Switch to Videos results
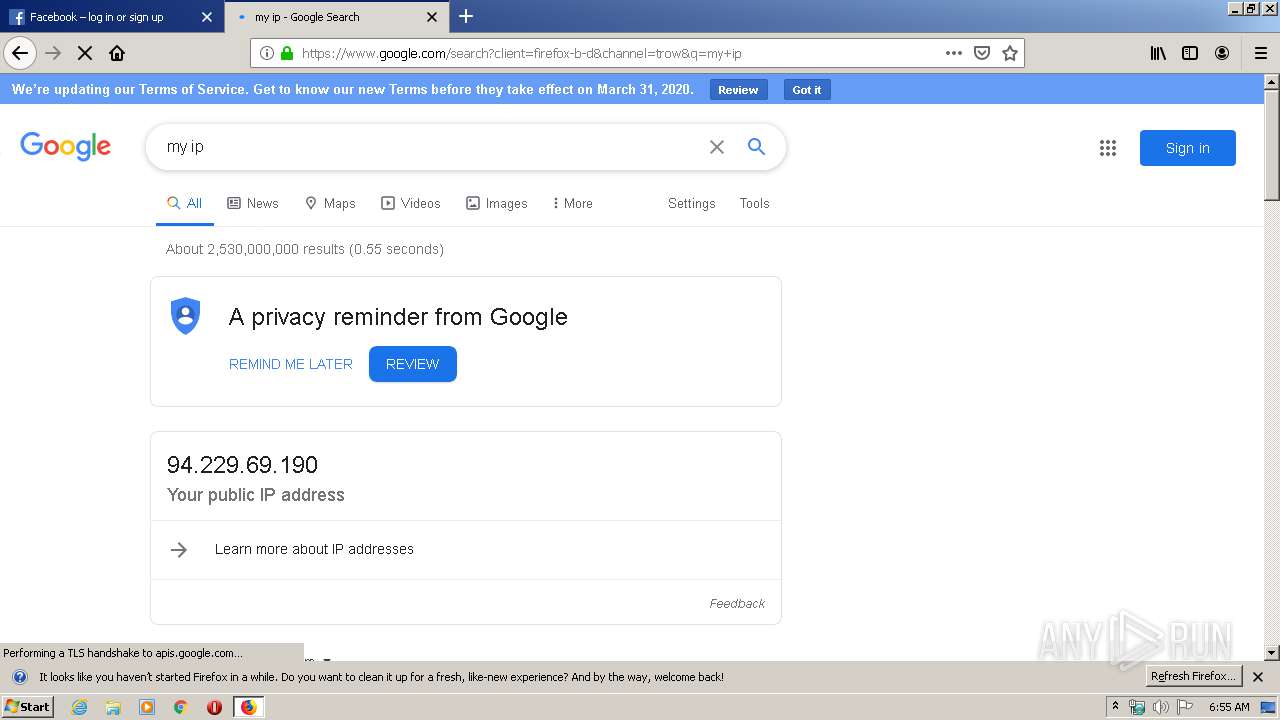1280x720 pixels. [x=411, y=203]
